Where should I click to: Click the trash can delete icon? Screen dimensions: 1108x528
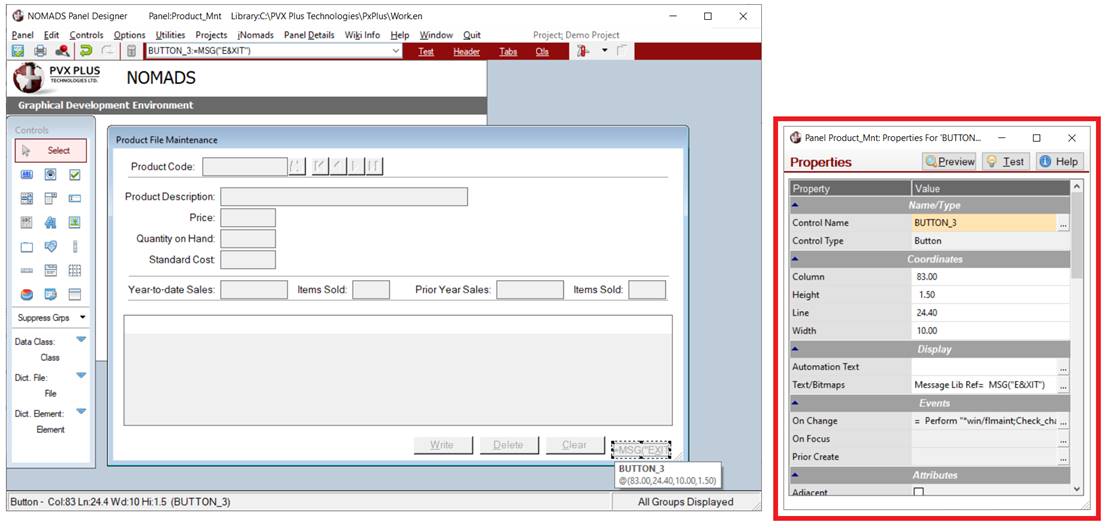tap(131, 51)
